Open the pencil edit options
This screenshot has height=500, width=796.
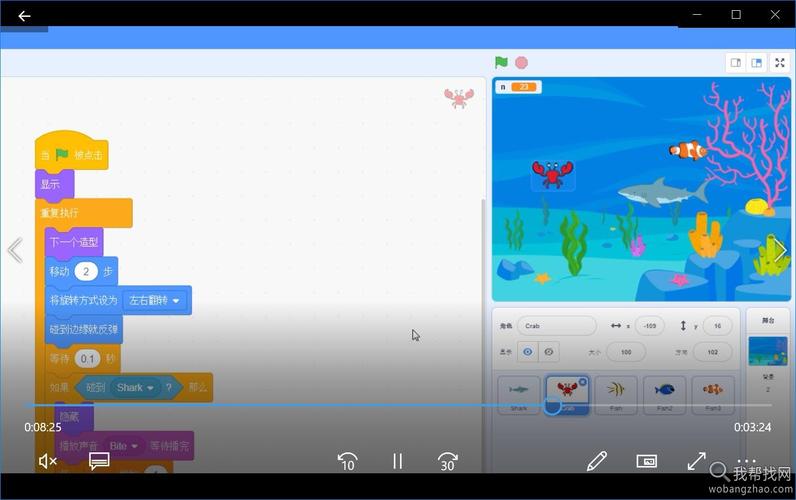coord(596,461)
